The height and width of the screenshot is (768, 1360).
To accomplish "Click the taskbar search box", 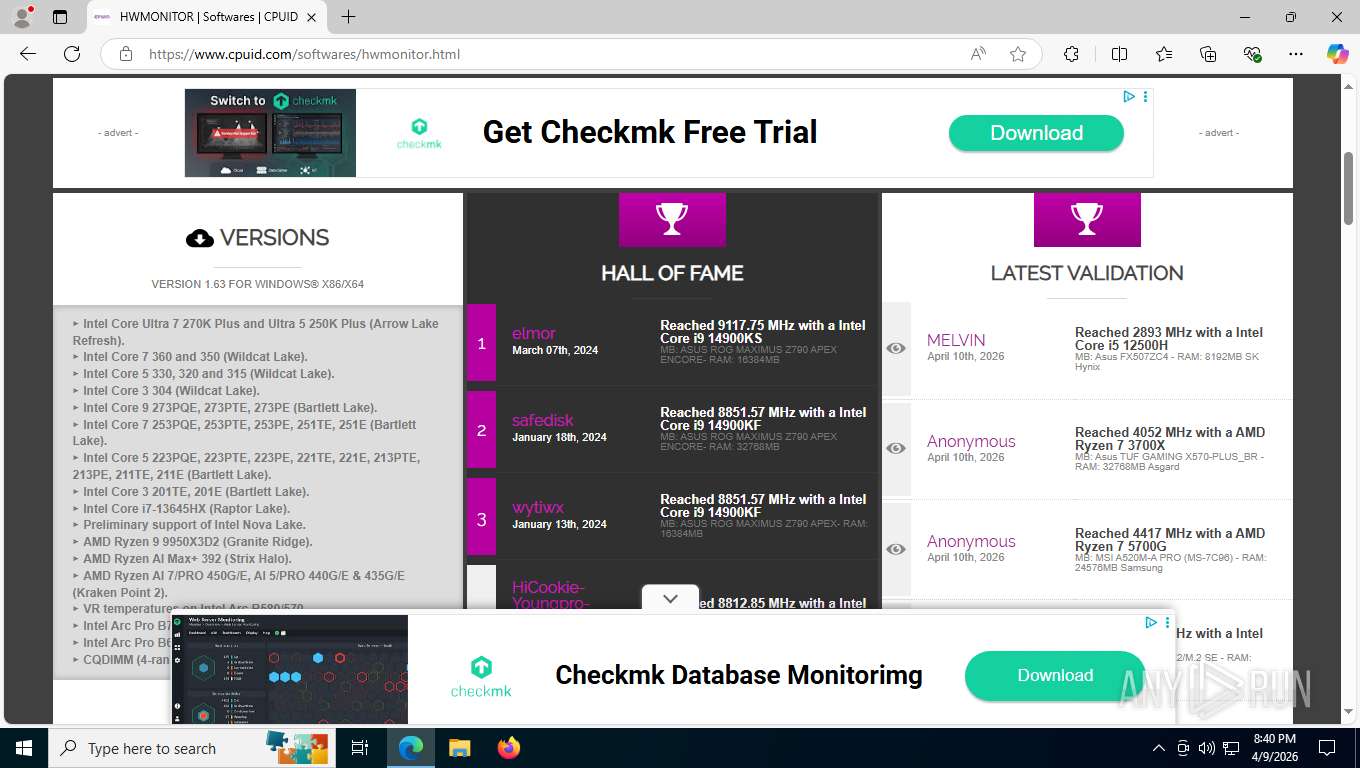I will pos(192,748).
